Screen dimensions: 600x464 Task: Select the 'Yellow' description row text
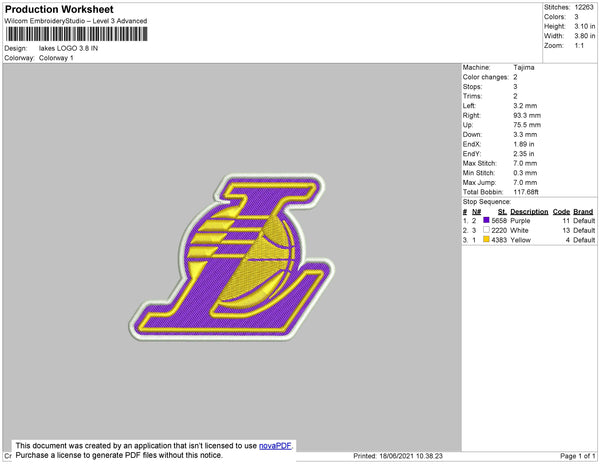[x=520, y=240]
